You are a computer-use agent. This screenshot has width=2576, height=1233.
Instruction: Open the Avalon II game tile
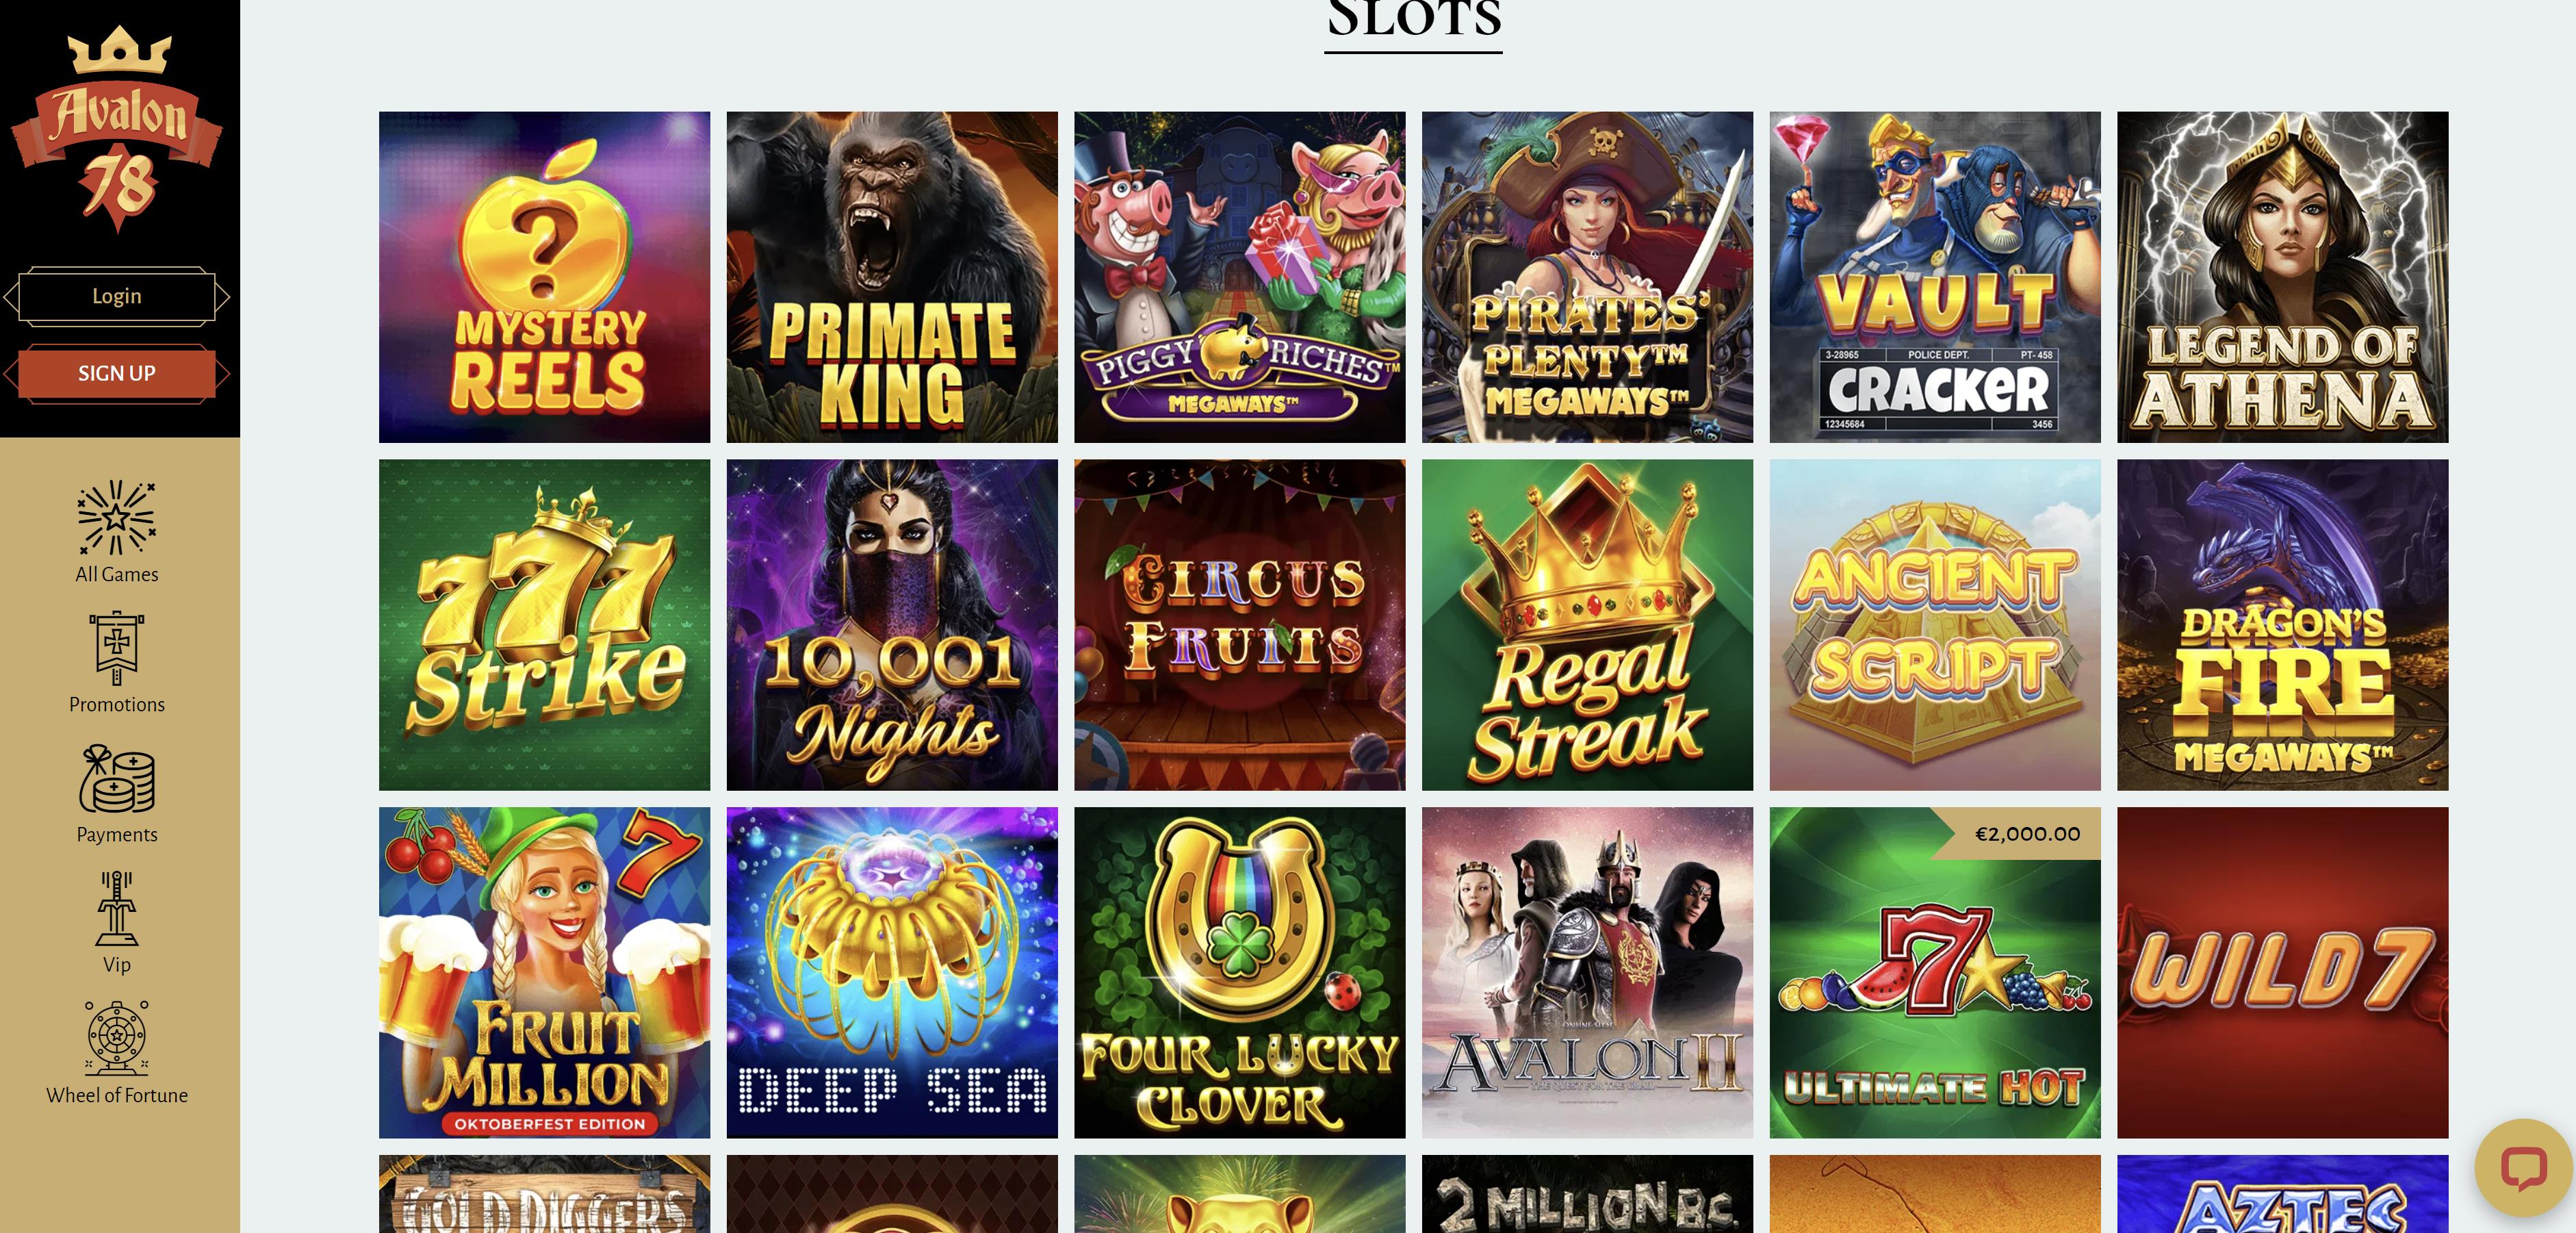point(1587,973)
